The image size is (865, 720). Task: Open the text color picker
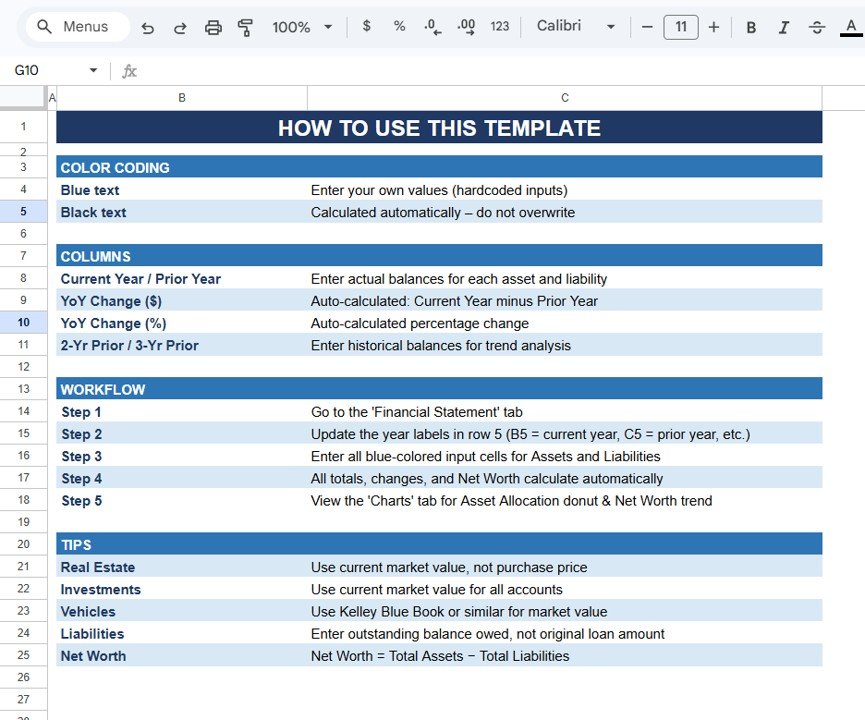click(x=850, y=28)
